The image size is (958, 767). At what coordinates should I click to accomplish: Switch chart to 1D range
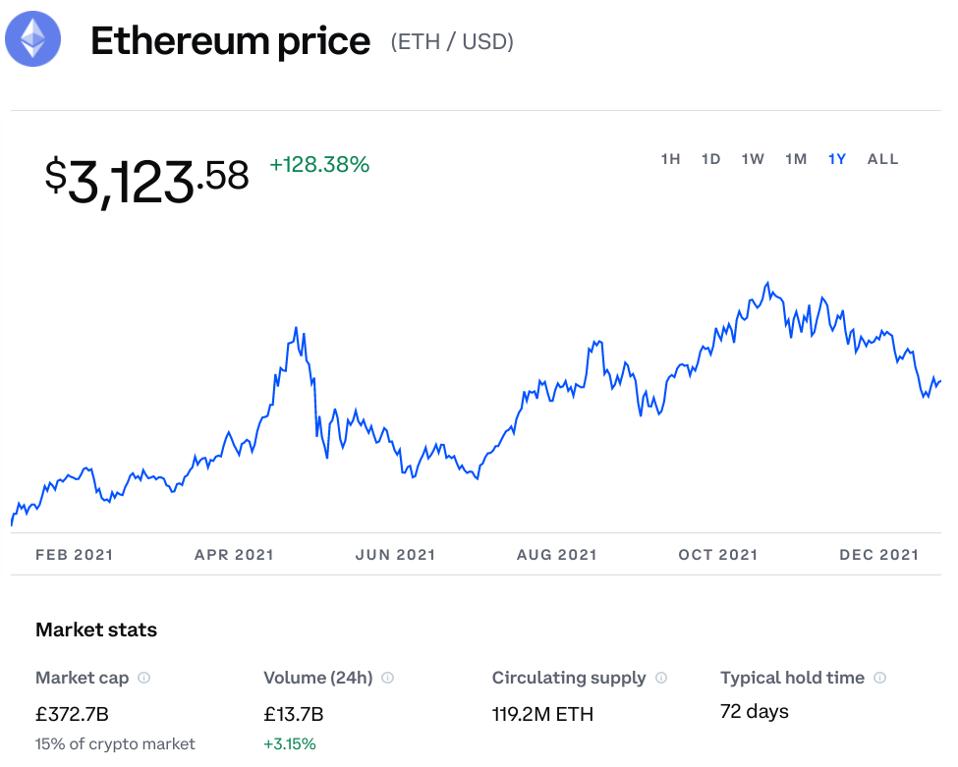pos(711,159)
